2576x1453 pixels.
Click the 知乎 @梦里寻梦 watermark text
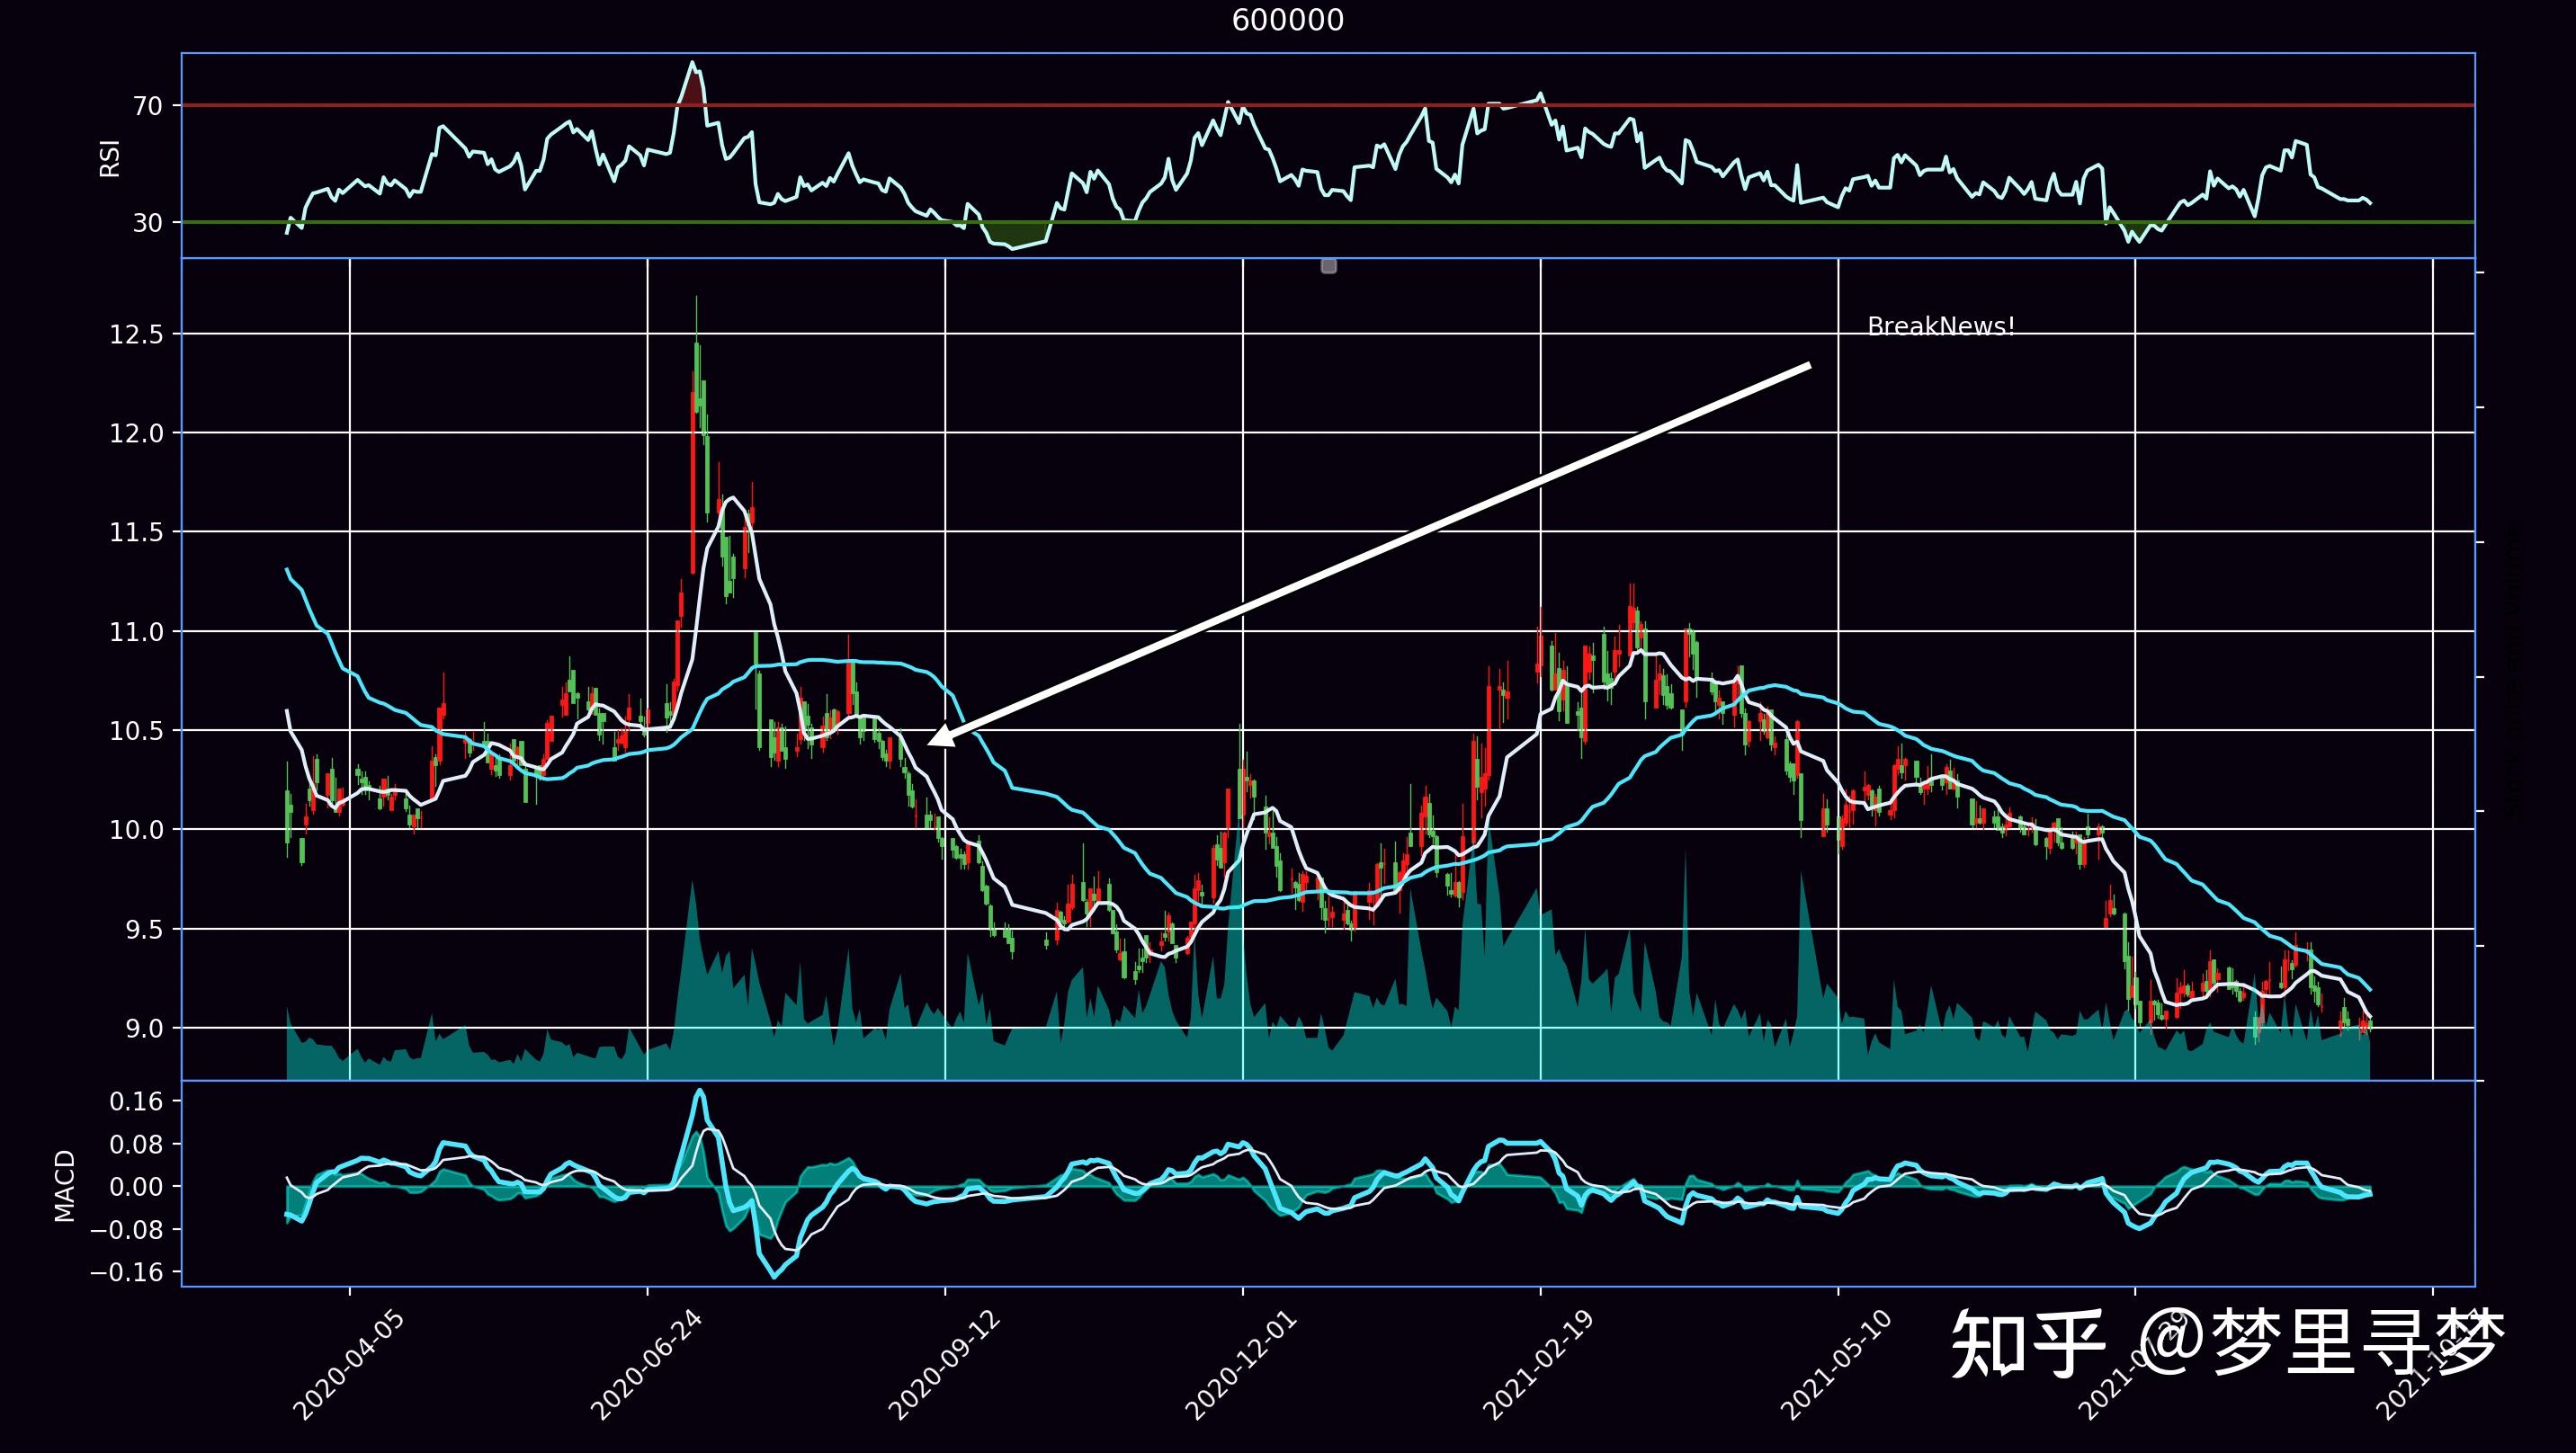point(2229,1344)
